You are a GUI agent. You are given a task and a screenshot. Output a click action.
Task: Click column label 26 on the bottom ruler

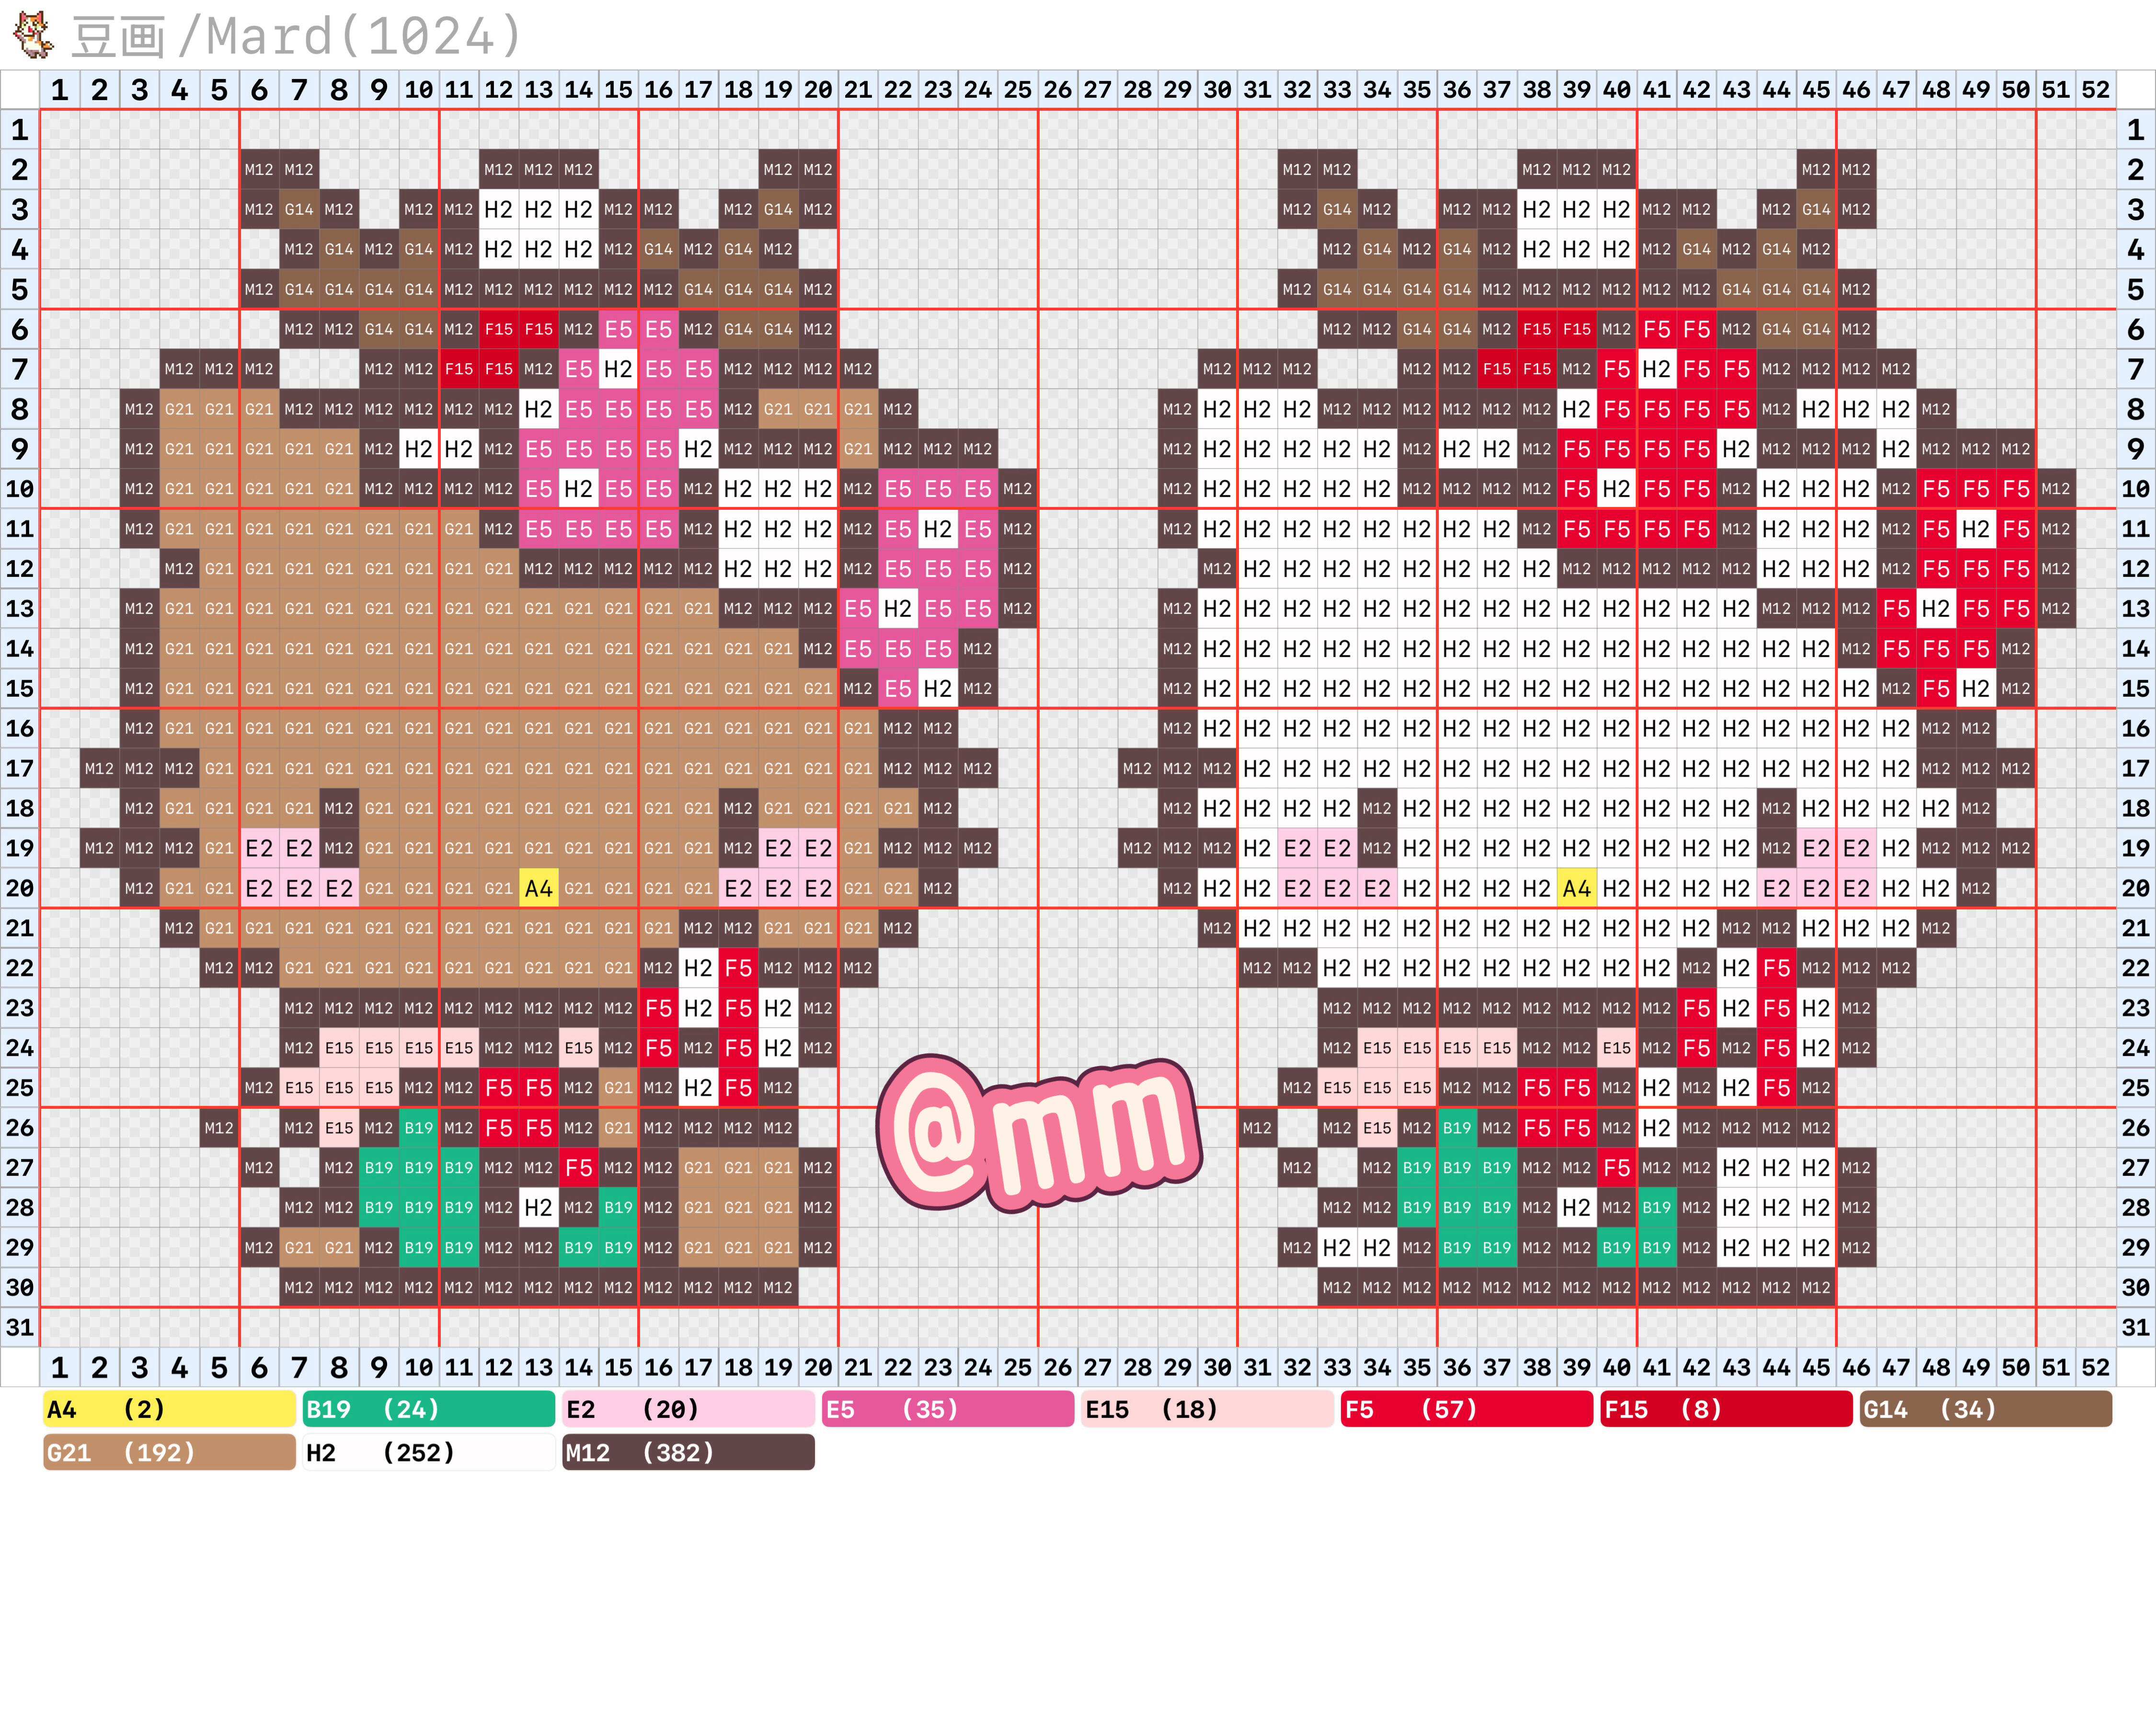1058,1367
